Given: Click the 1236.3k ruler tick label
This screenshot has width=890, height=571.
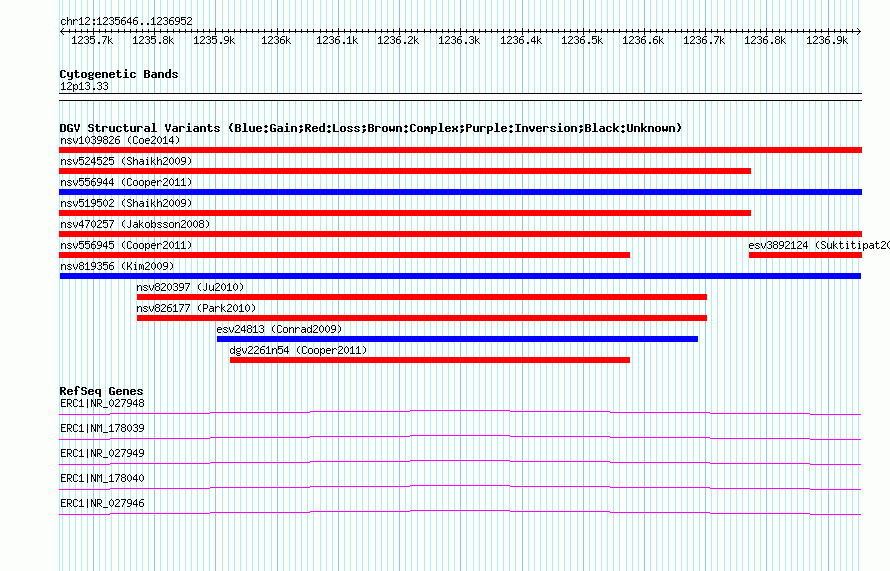Looking at the screenshot, I should (459, 40).
